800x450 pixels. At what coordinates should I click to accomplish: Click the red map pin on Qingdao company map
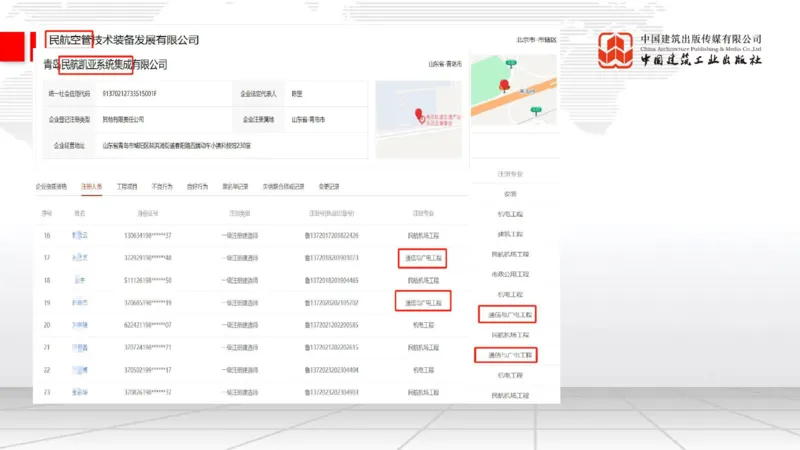(419, 114)
